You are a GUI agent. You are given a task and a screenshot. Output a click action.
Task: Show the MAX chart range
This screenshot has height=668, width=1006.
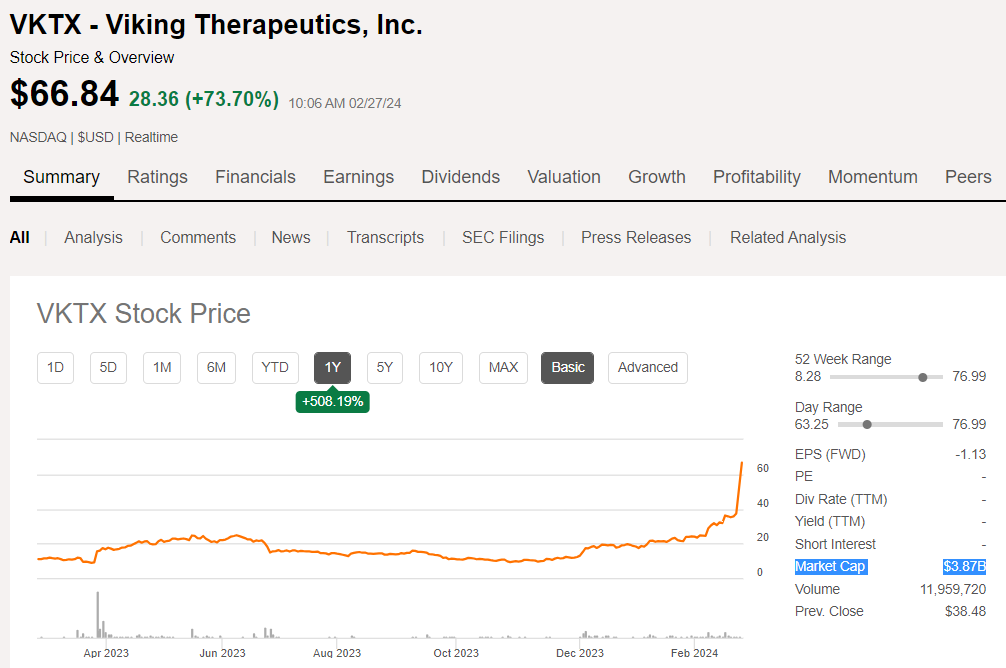(x=503, y=367)
